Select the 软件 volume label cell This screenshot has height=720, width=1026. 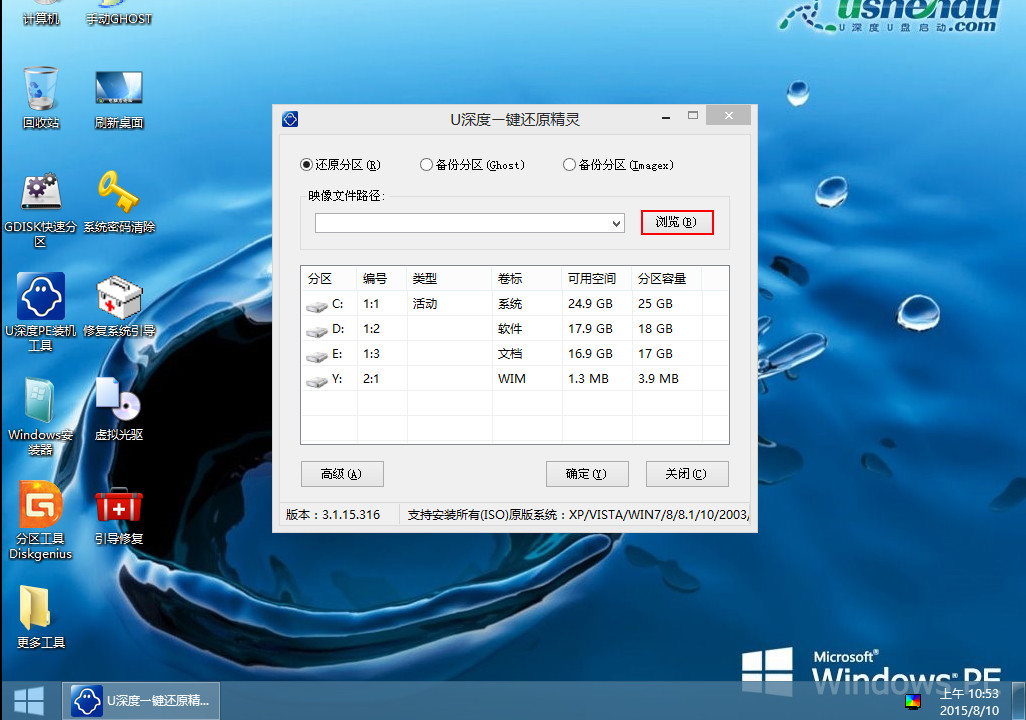click(510, 329)
